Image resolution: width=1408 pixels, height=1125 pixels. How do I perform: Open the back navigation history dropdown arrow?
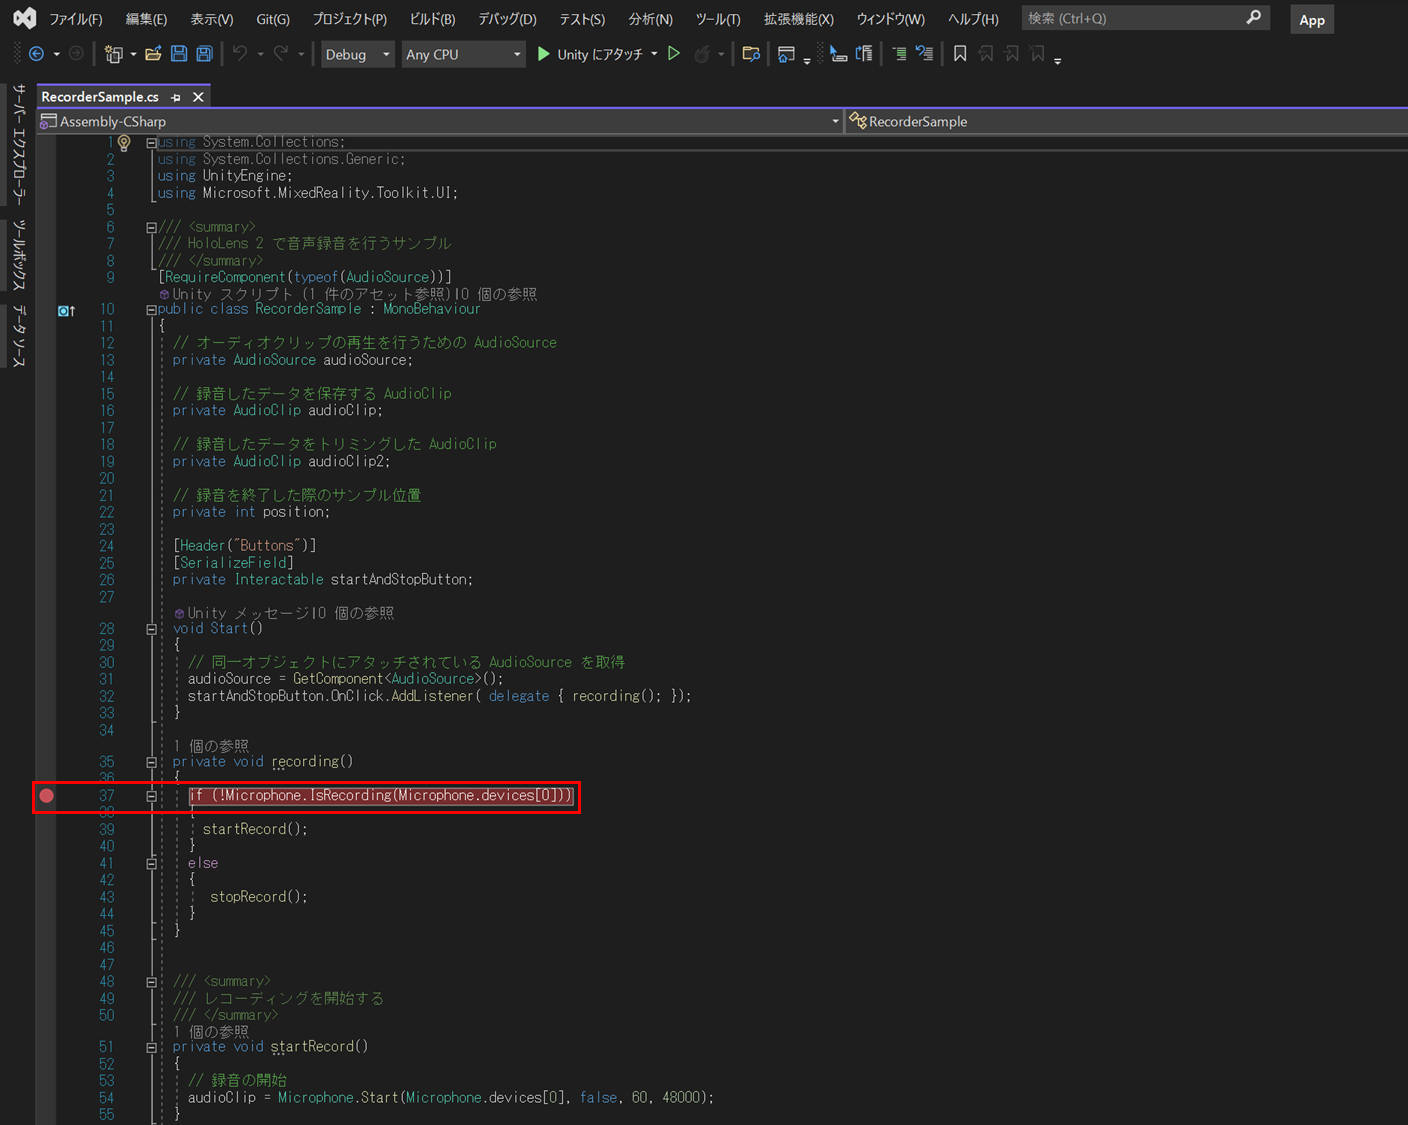click(56, 54)
